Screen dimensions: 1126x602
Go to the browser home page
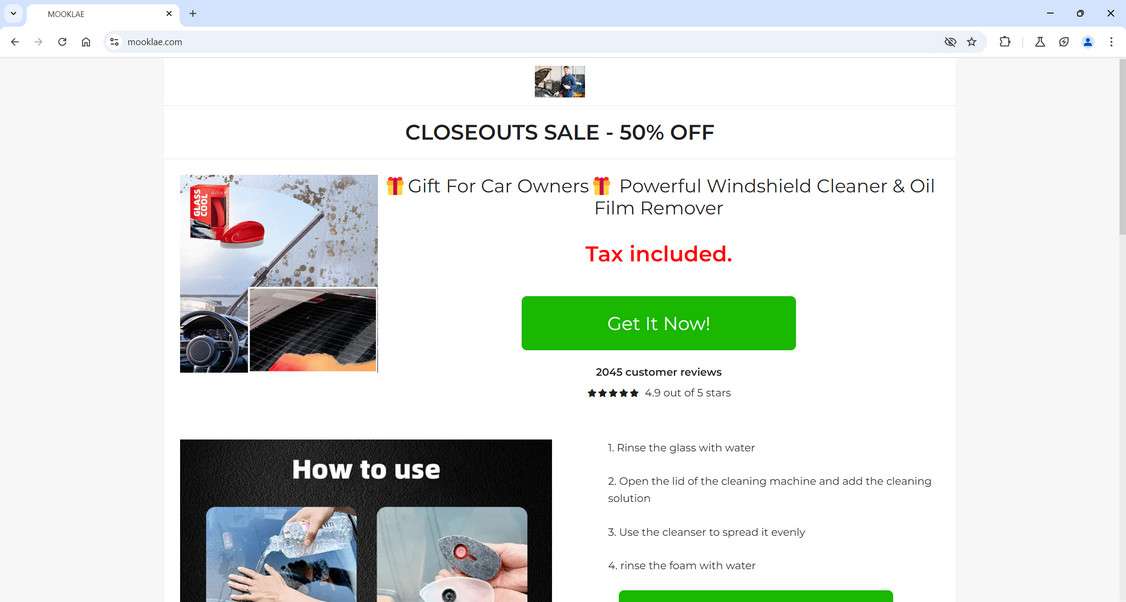pyautogui.click(x=86, y=42)
